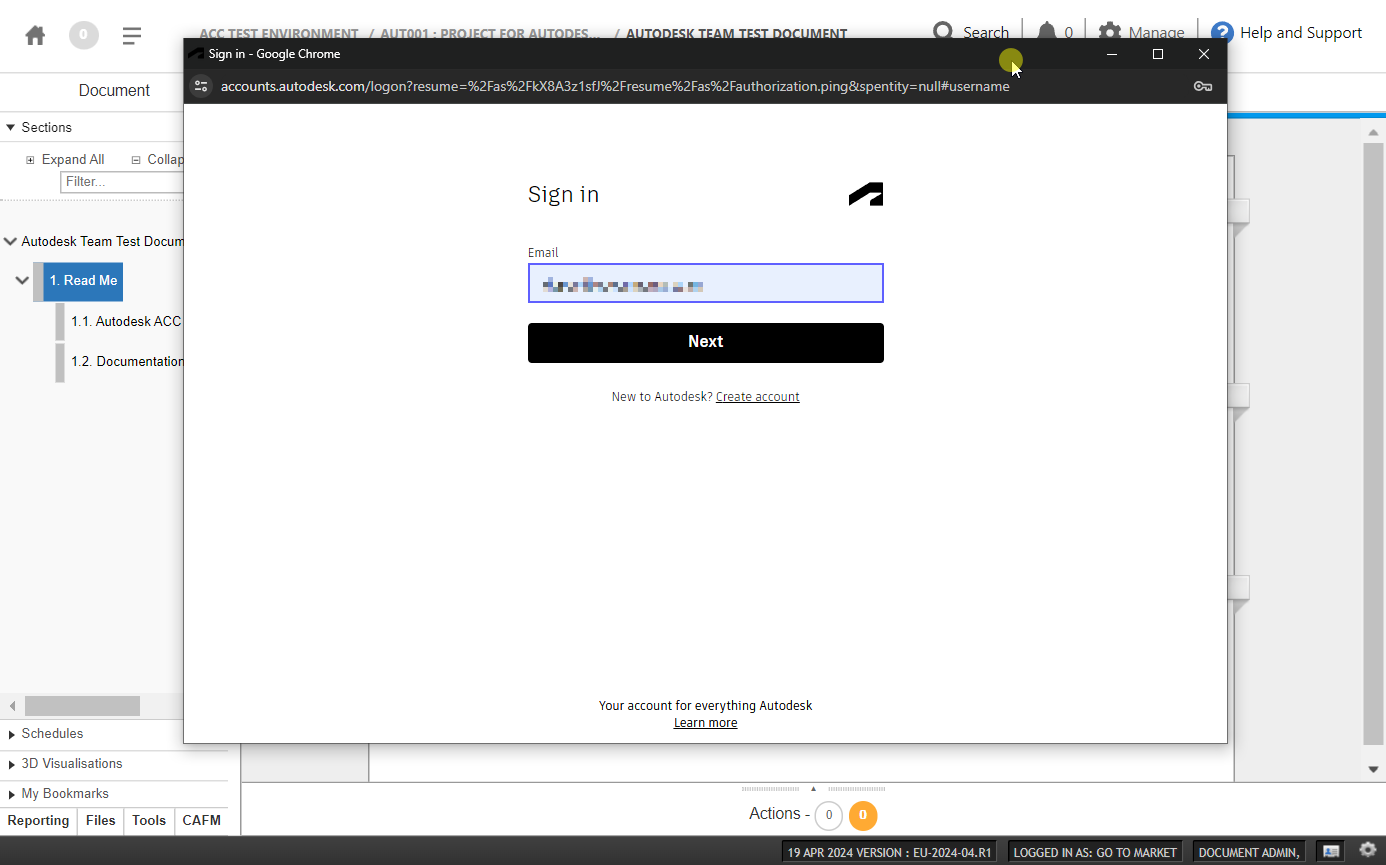Switch to the Document tab
The height and width of the screenshot is (865, 1386).
114,90
